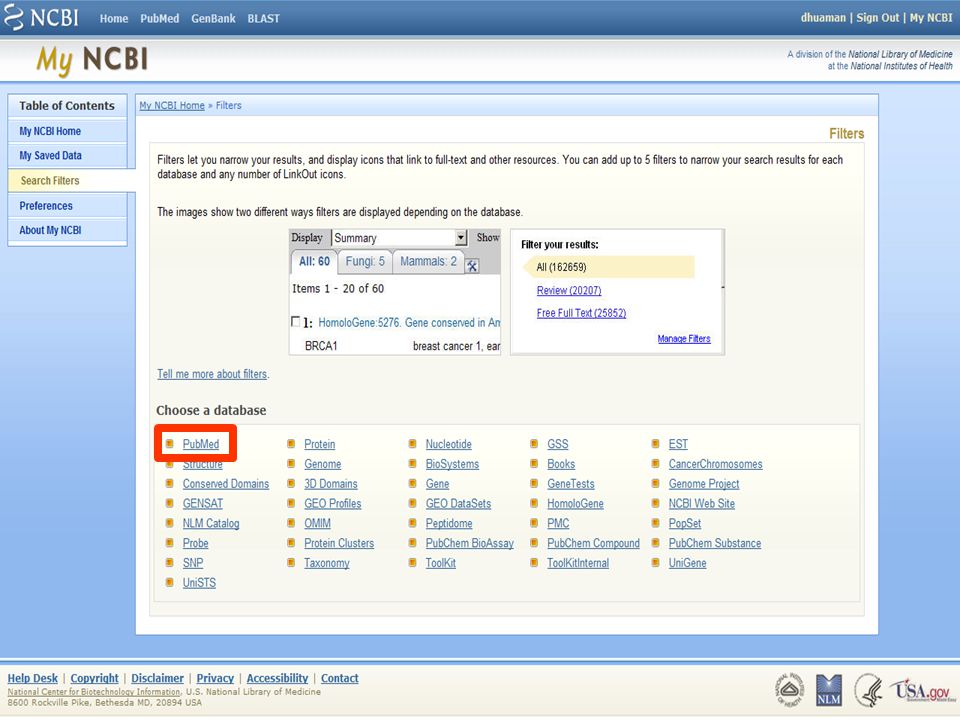Open the Disclaimer footer link
Screen dimensions: 960x720
(157, 678)
